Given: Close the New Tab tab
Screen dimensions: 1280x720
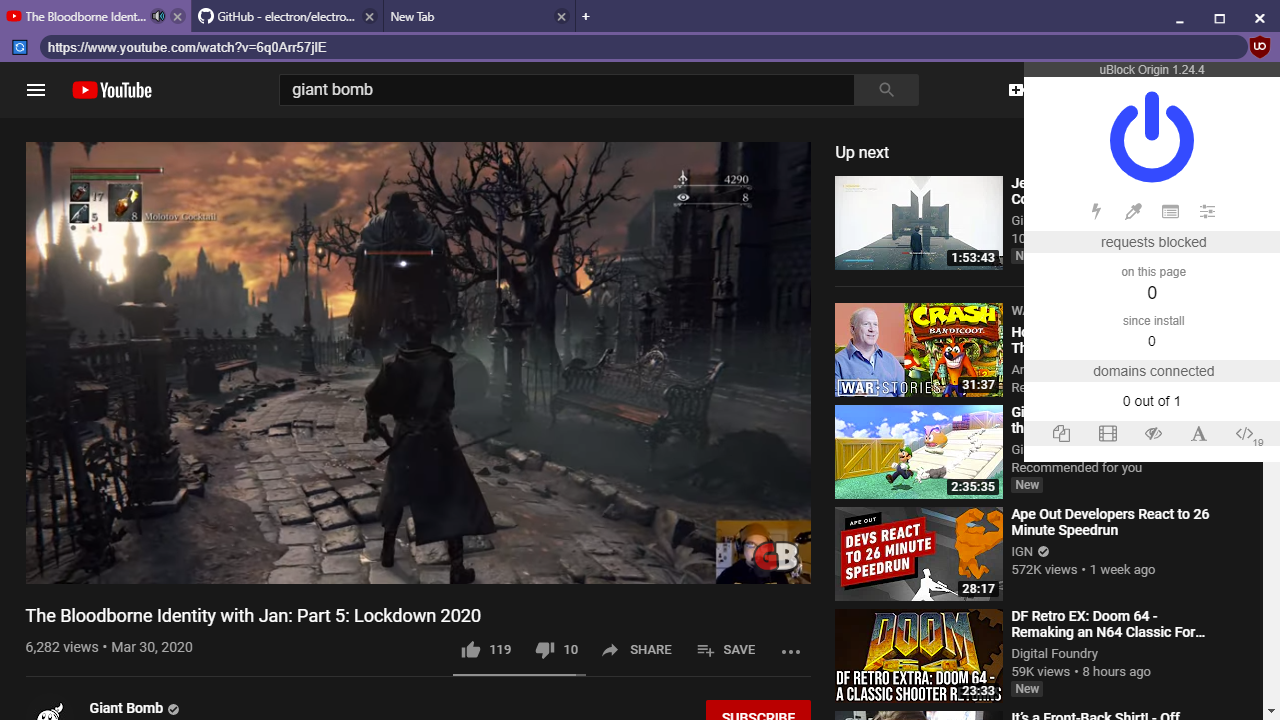Looking at the screenshot, I should pyautogui.click(x=561, y=17).
